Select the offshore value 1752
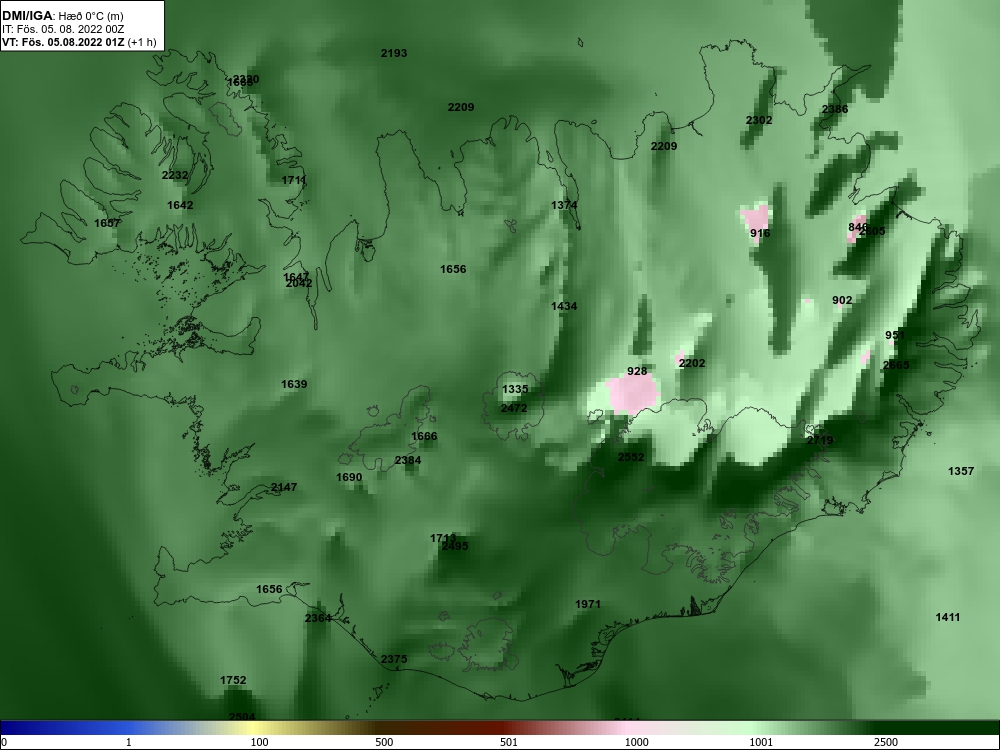1000x750 pixels. [x=233, y=680]
